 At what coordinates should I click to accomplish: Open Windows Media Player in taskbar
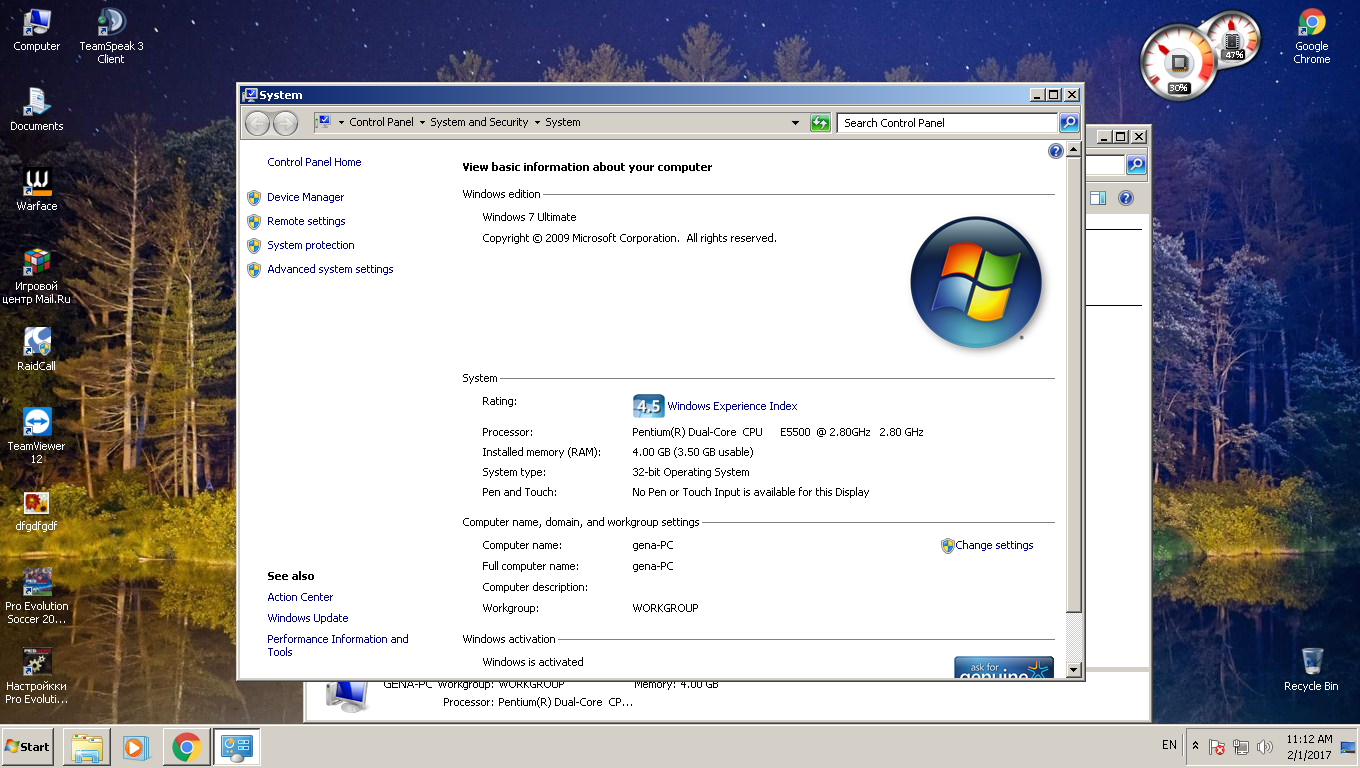pos(135,747)
